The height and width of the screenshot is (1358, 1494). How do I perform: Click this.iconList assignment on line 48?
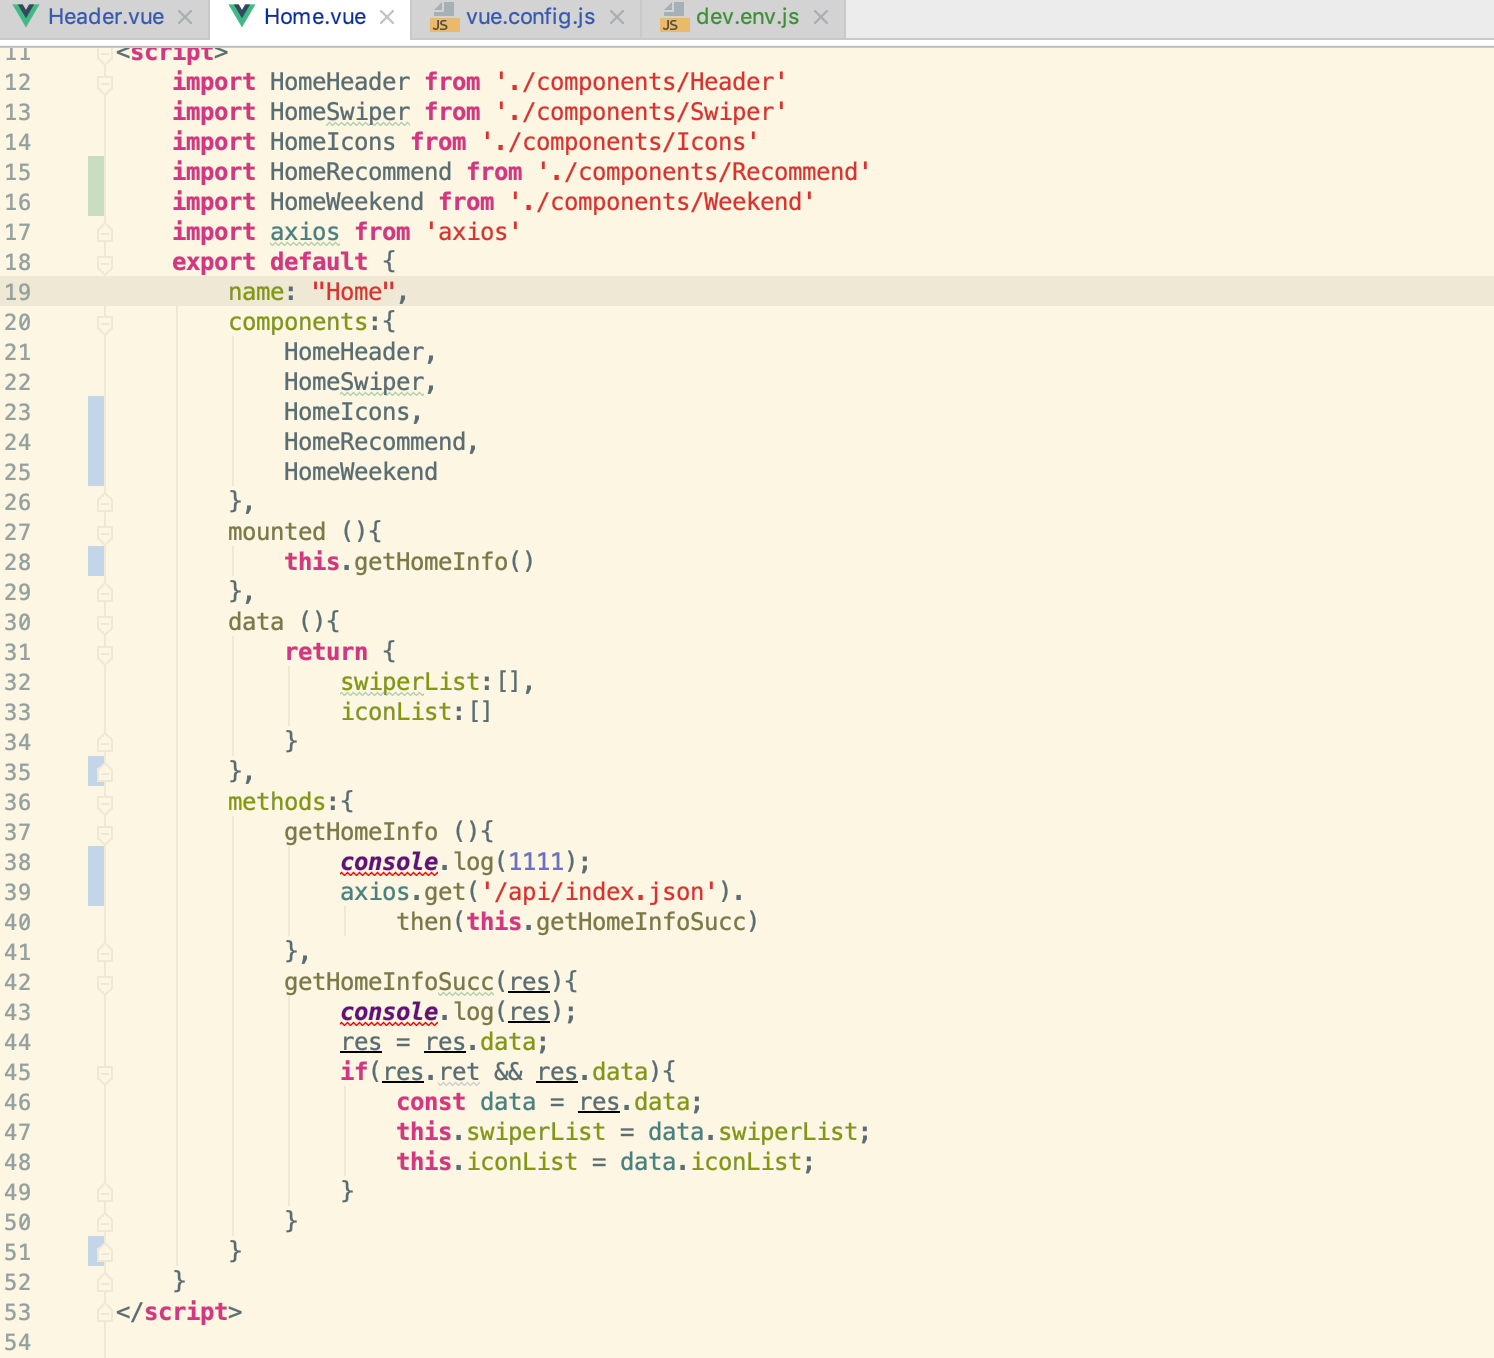[x=605, y=1162]
